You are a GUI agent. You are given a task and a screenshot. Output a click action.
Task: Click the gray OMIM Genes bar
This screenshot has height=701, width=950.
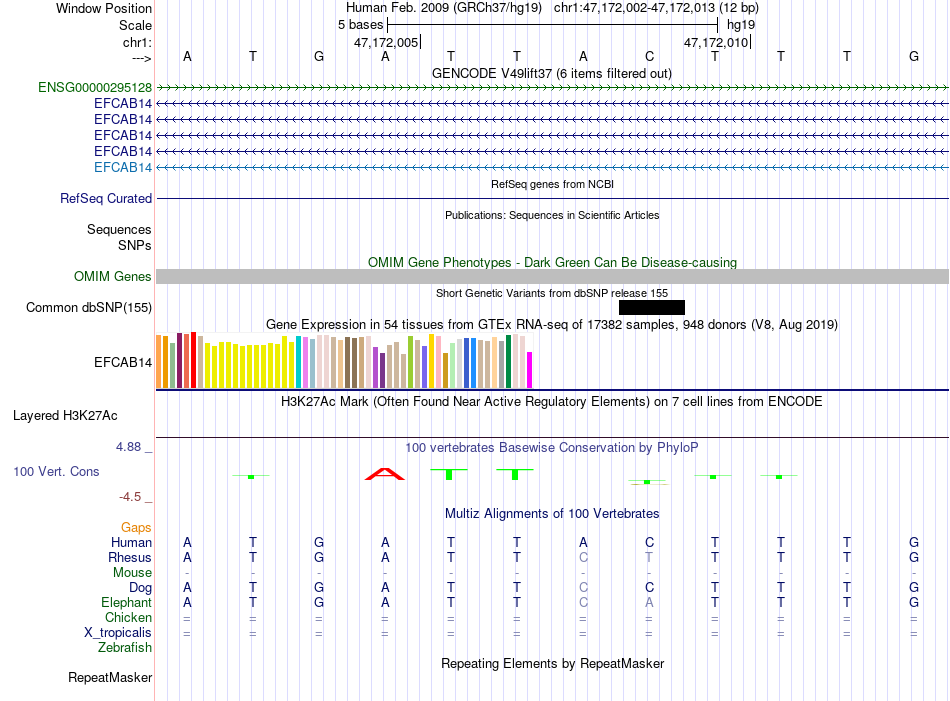[x=552, y=276]
